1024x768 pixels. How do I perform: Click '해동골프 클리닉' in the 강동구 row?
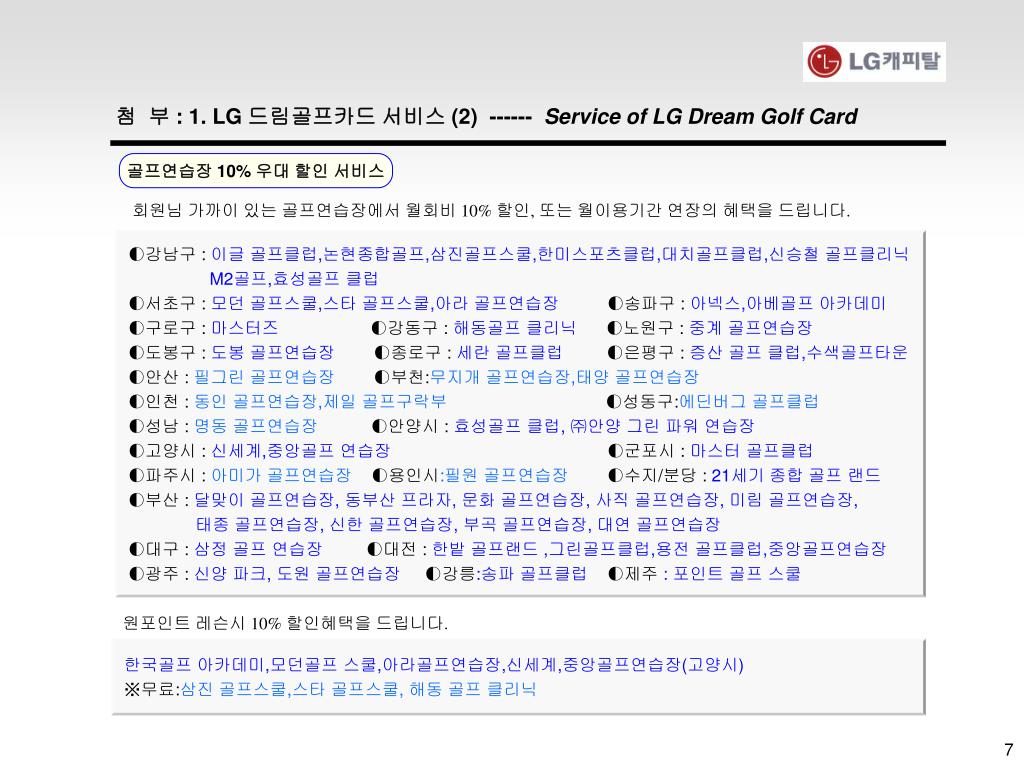[515, 328]
